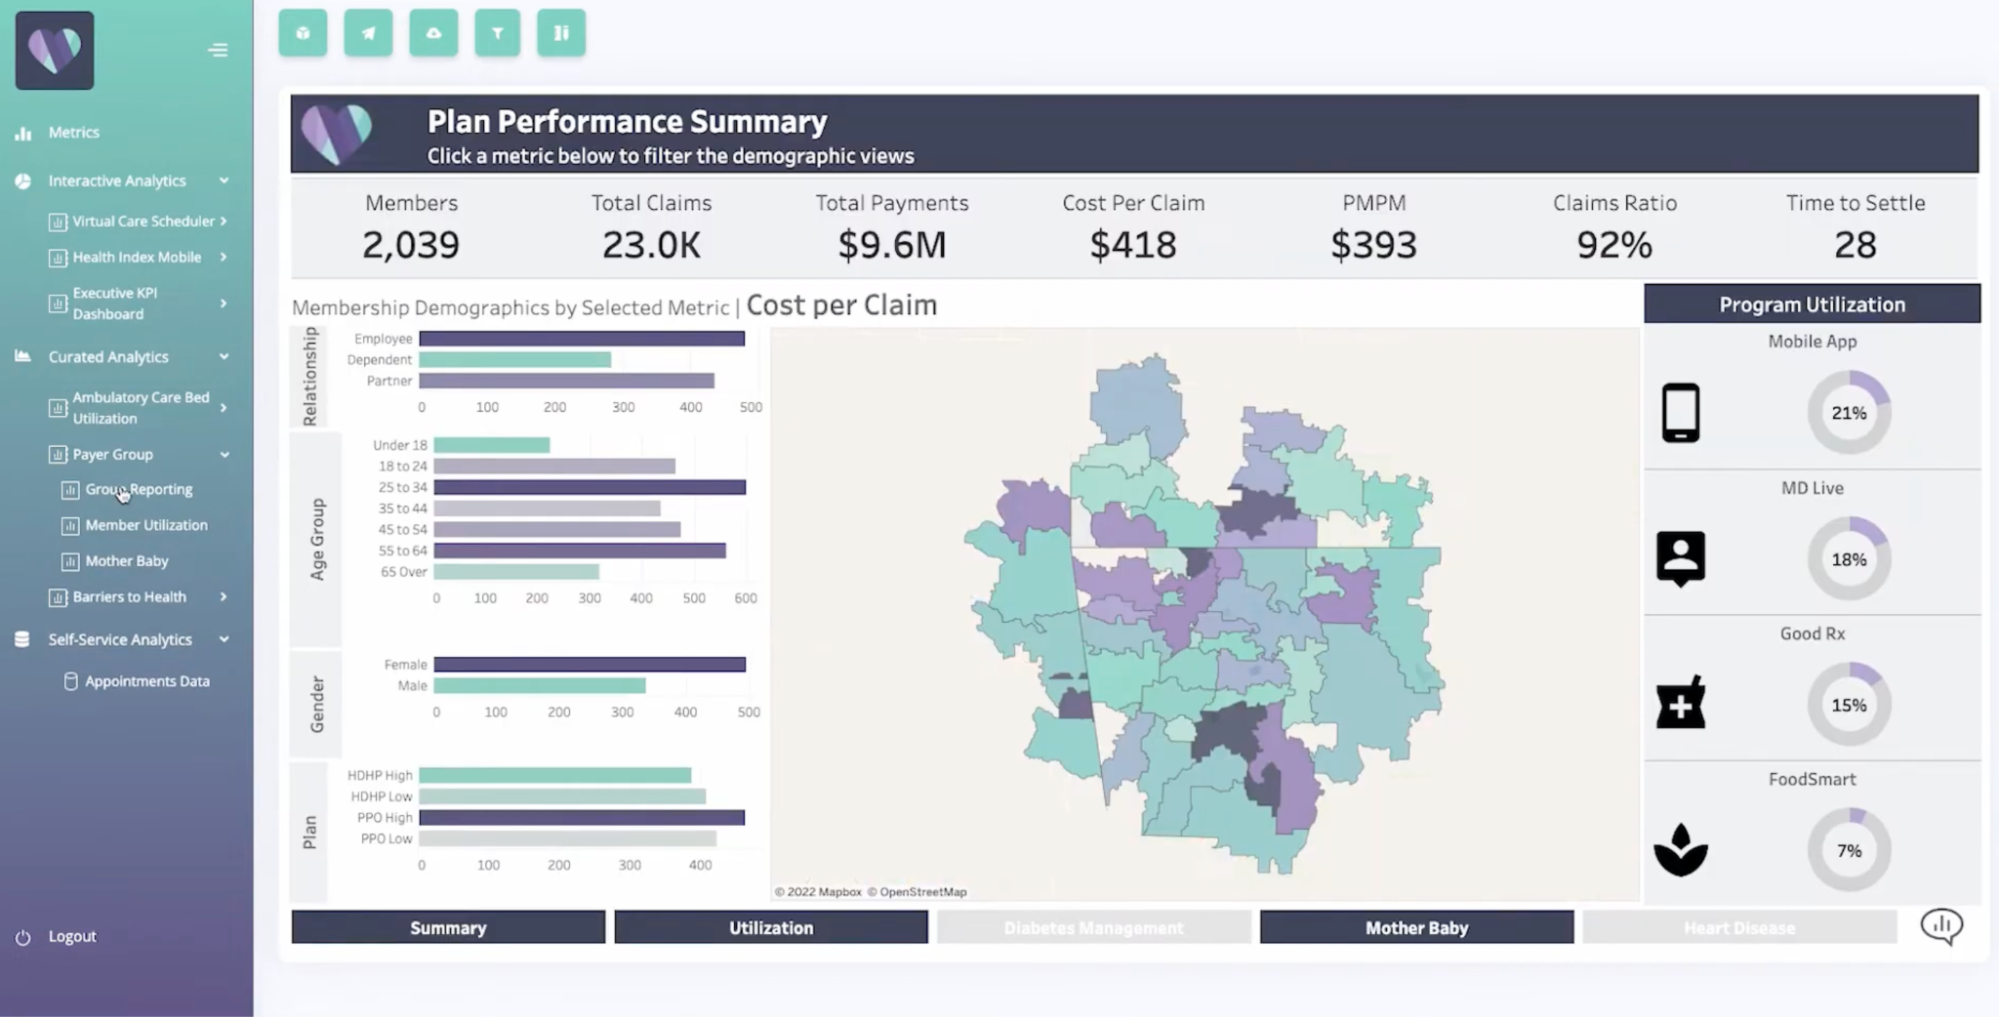Switch to the bottom Mother Baby tab
The image size is (1999, 1018).
1417,927
